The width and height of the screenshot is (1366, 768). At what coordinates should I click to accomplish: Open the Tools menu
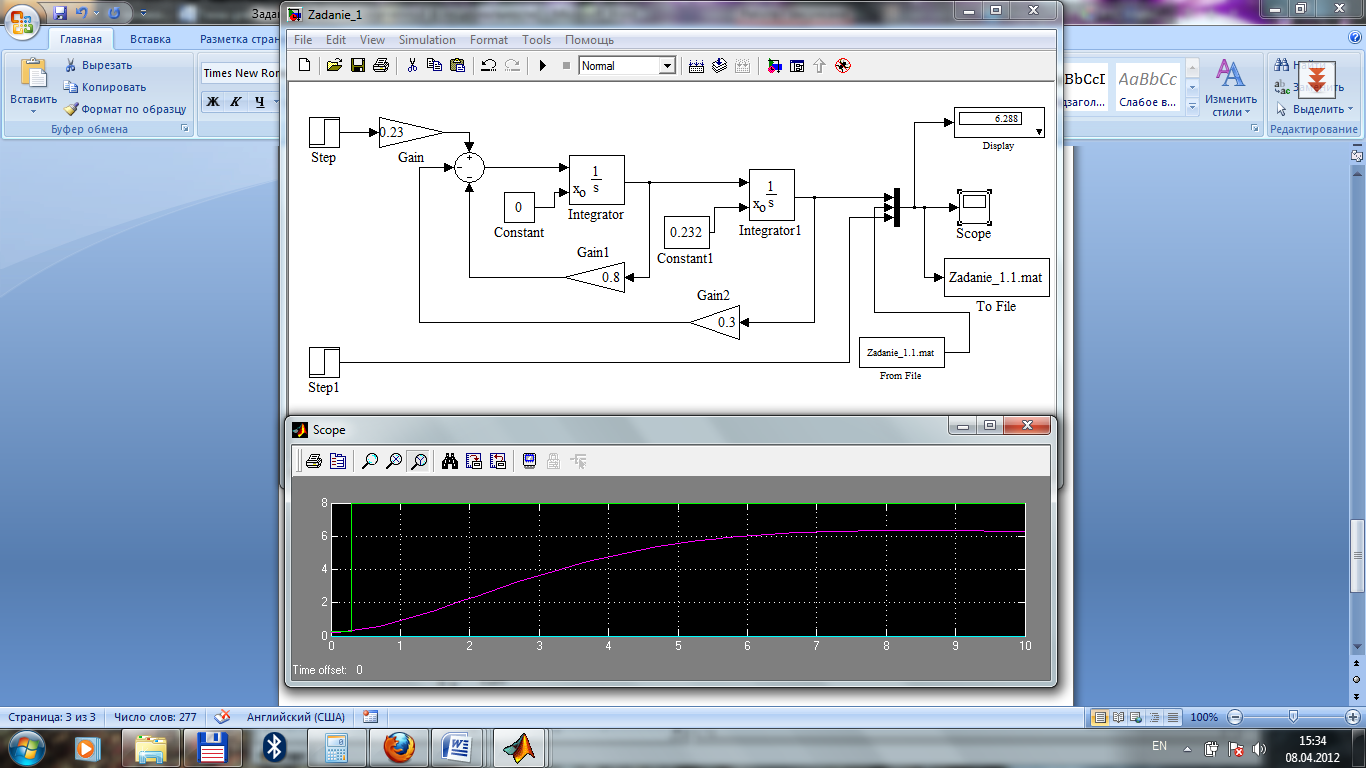coord(537,40)
